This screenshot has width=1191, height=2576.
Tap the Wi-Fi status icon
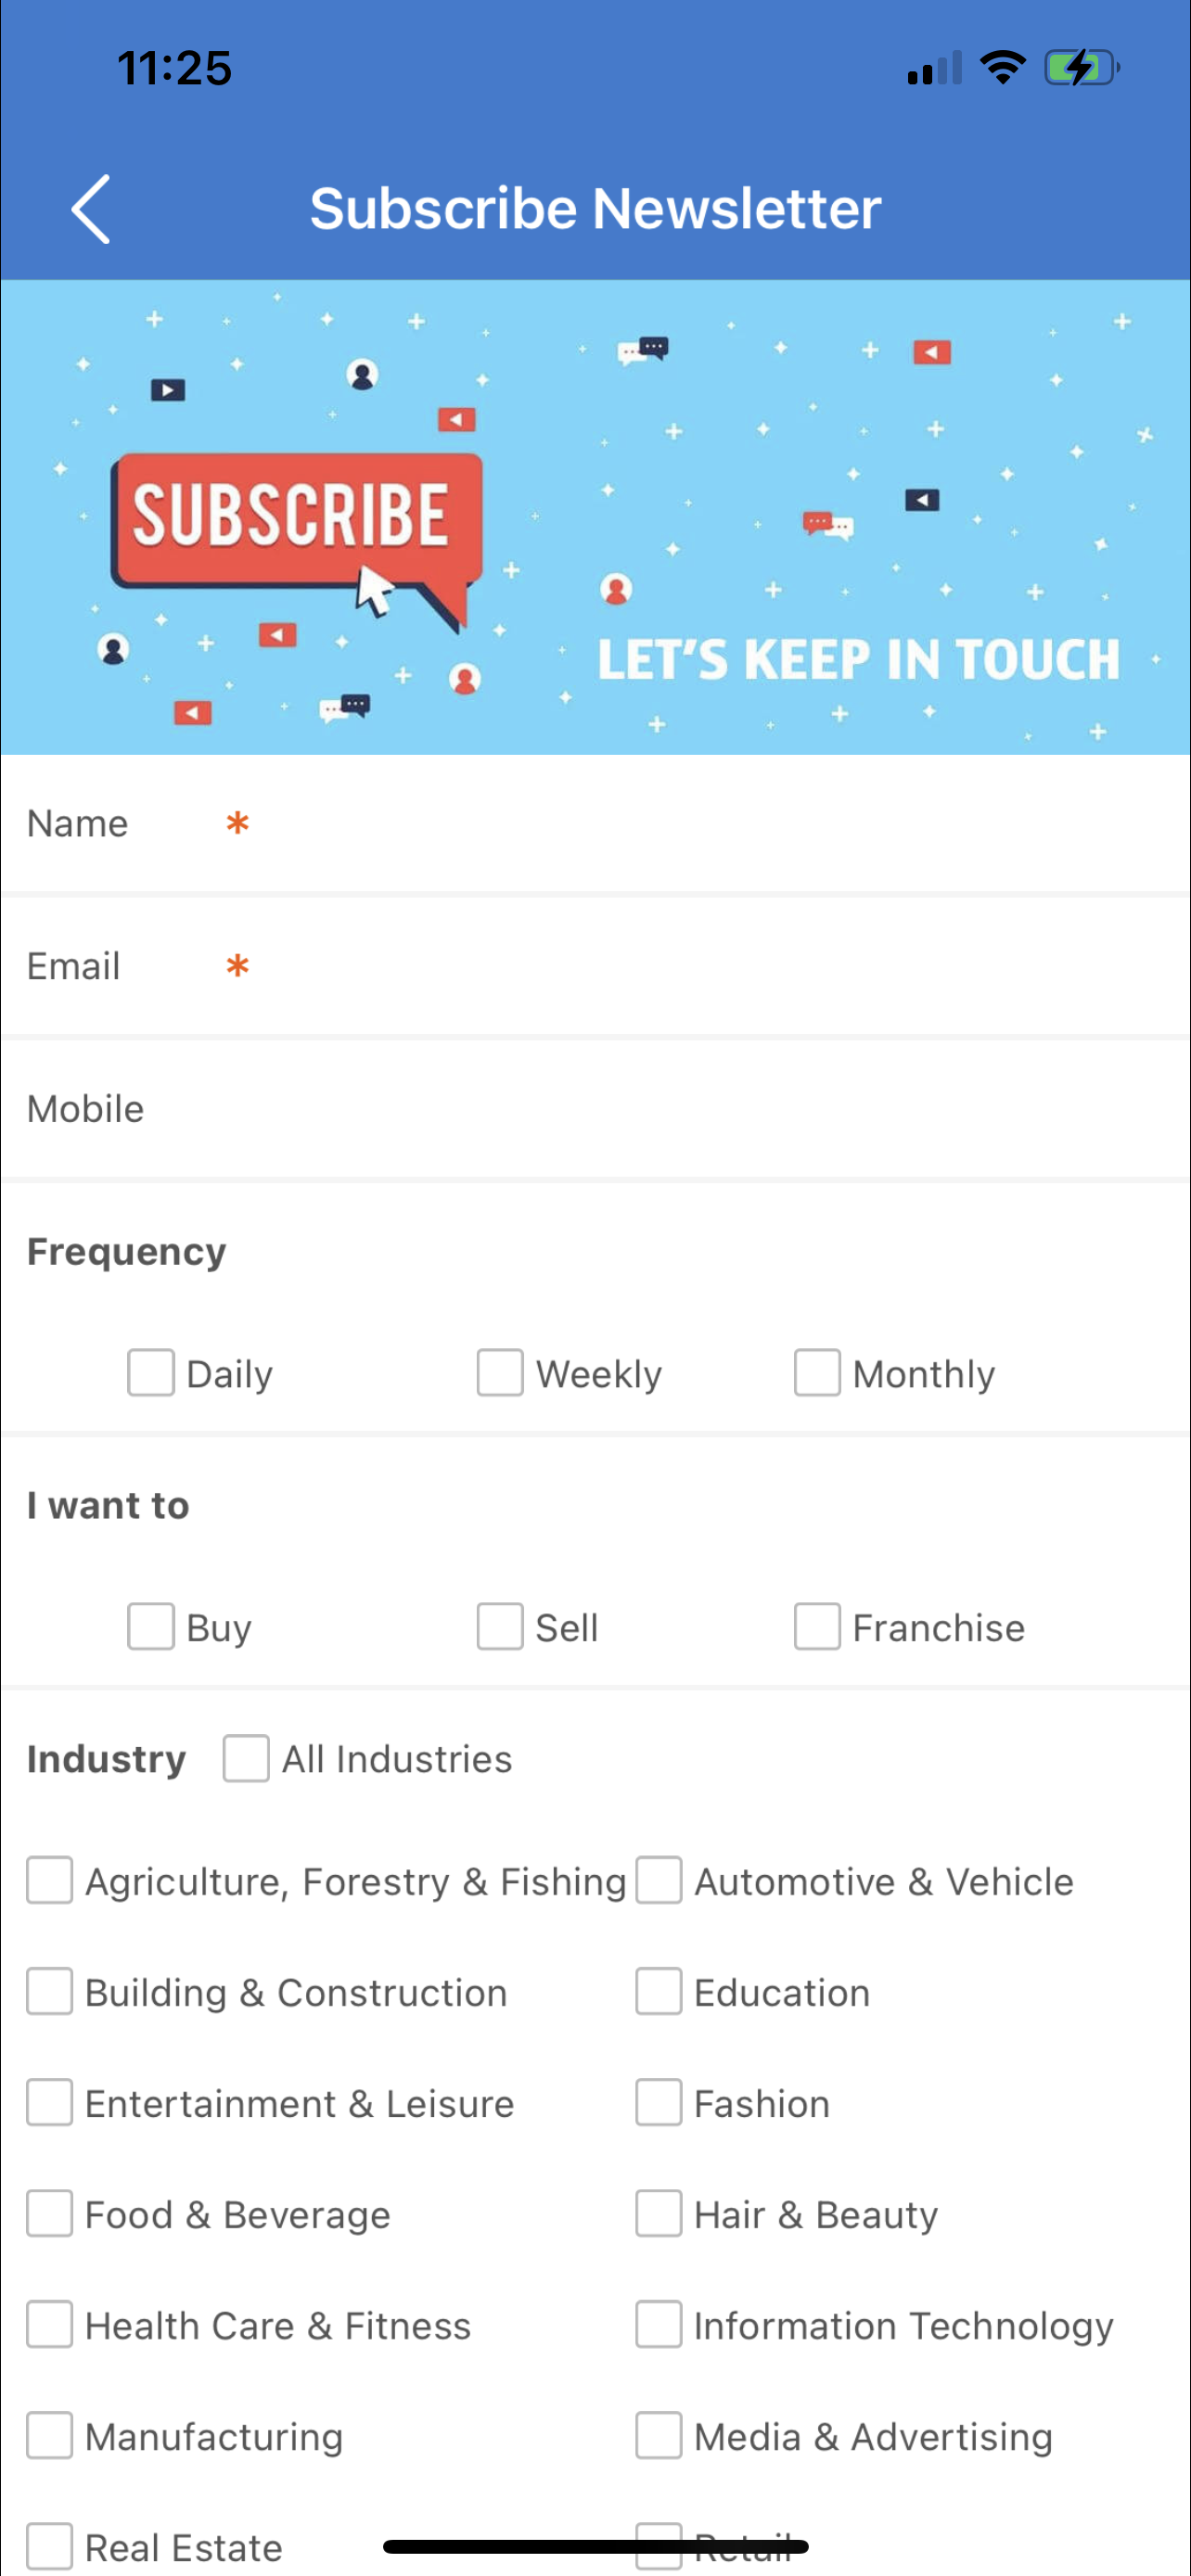tap(1002, 67)
